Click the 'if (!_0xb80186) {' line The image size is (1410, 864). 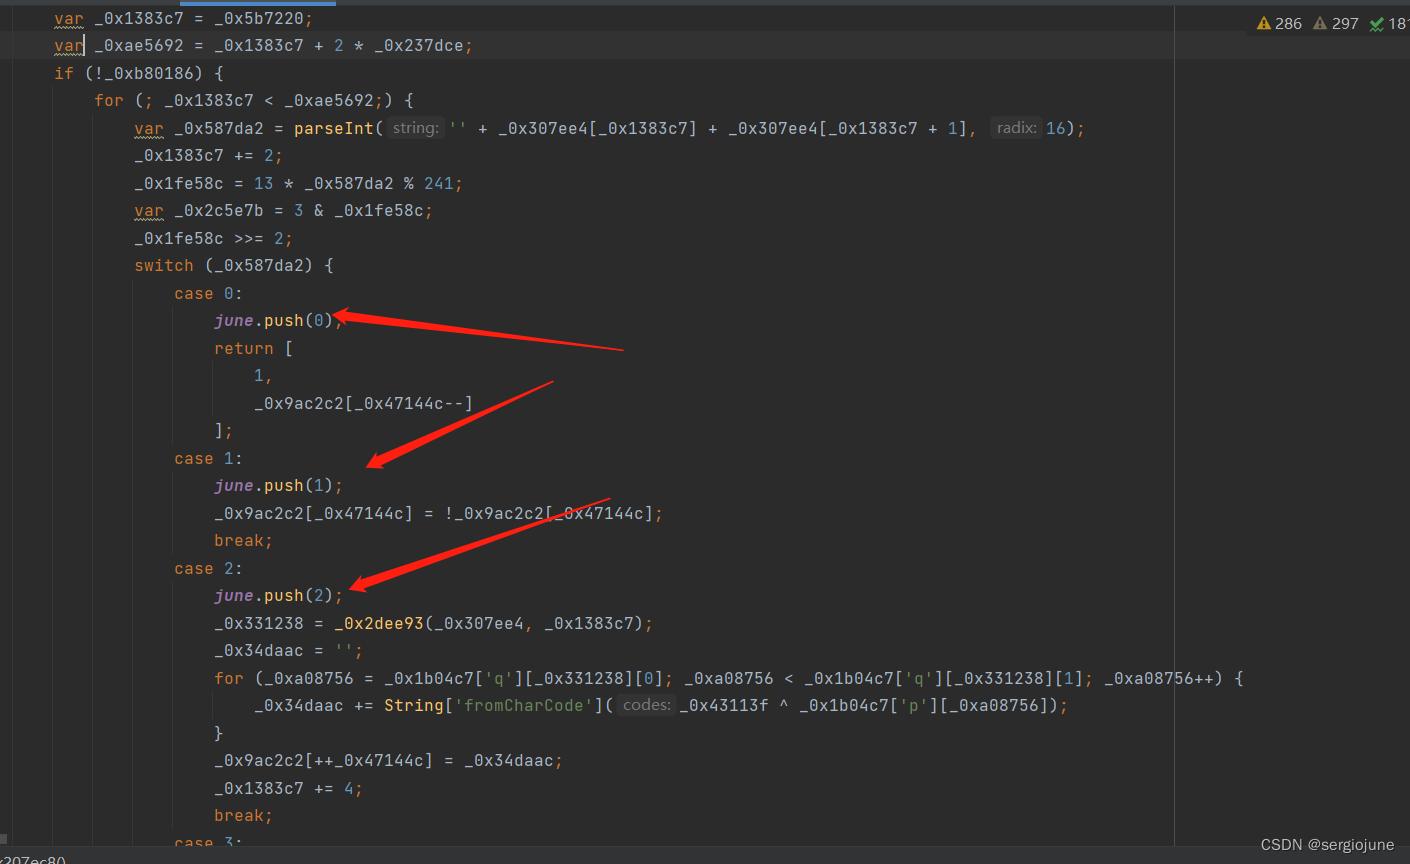139,73
